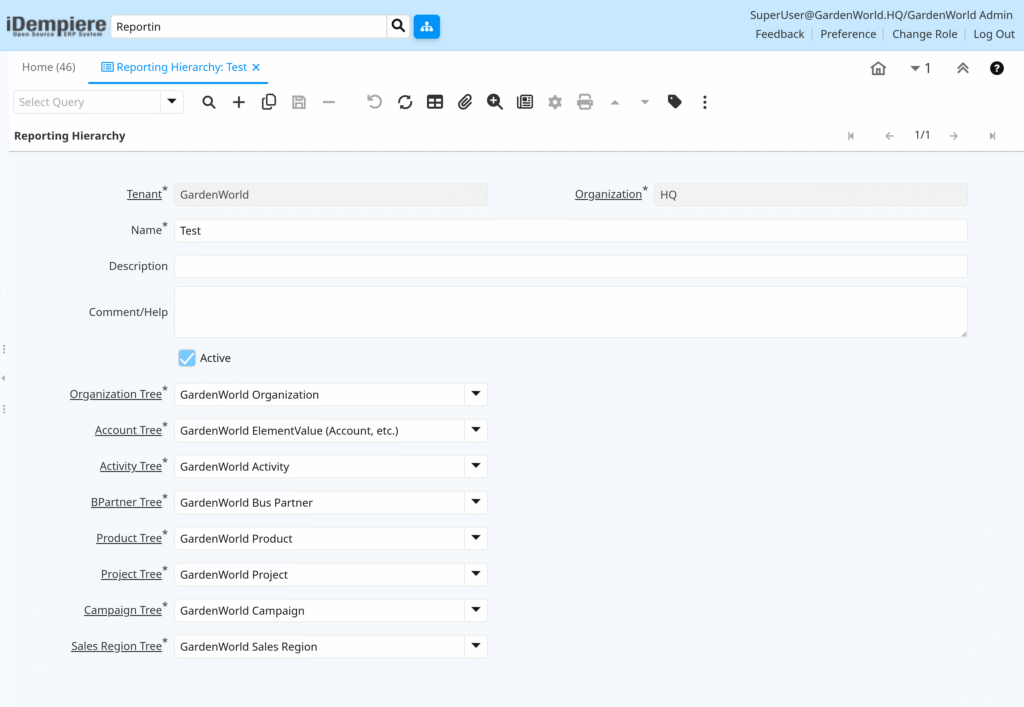Open the menu tree button
1024x707 pixels.
pyautogui.click(x=426, y=27)
